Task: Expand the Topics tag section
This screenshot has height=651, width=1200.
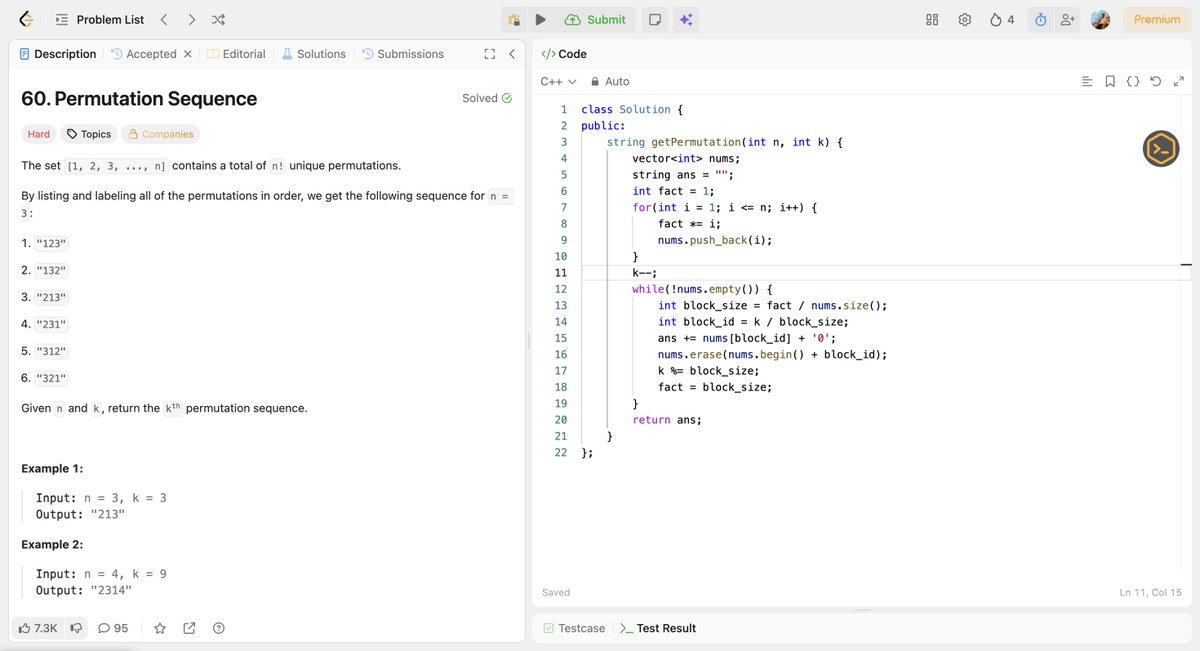Action: 89,134
